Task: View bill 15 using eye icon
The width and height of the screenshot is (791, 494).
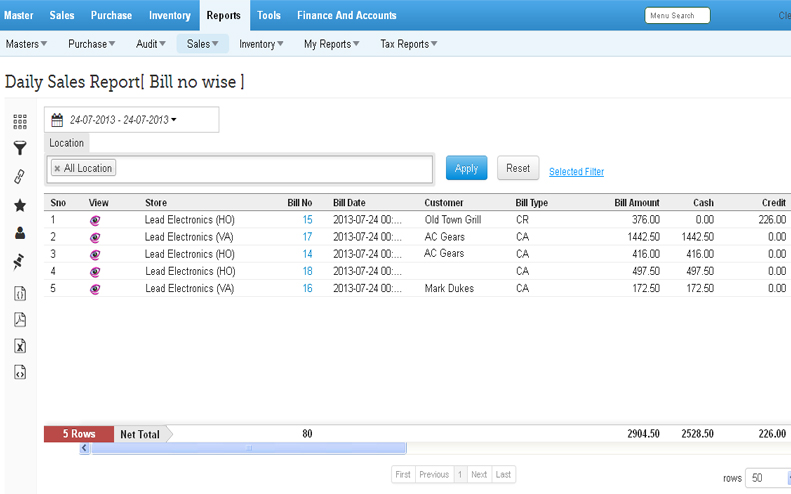Action: [x=95, y=219]
